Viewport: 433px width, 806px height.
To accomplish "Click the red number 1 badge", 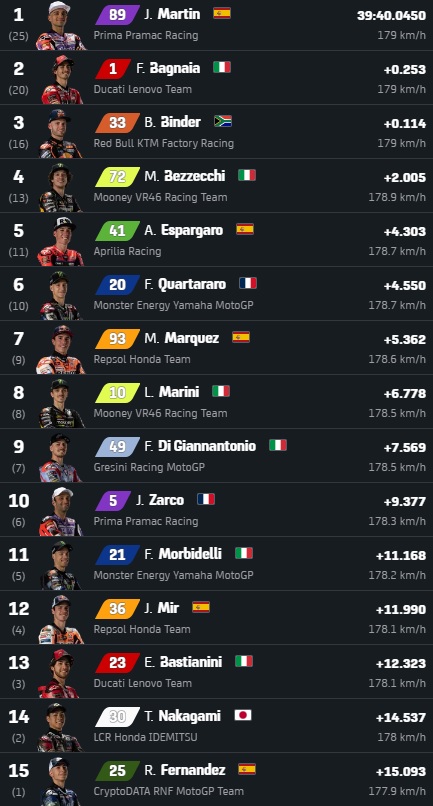I will coord(113,69).
